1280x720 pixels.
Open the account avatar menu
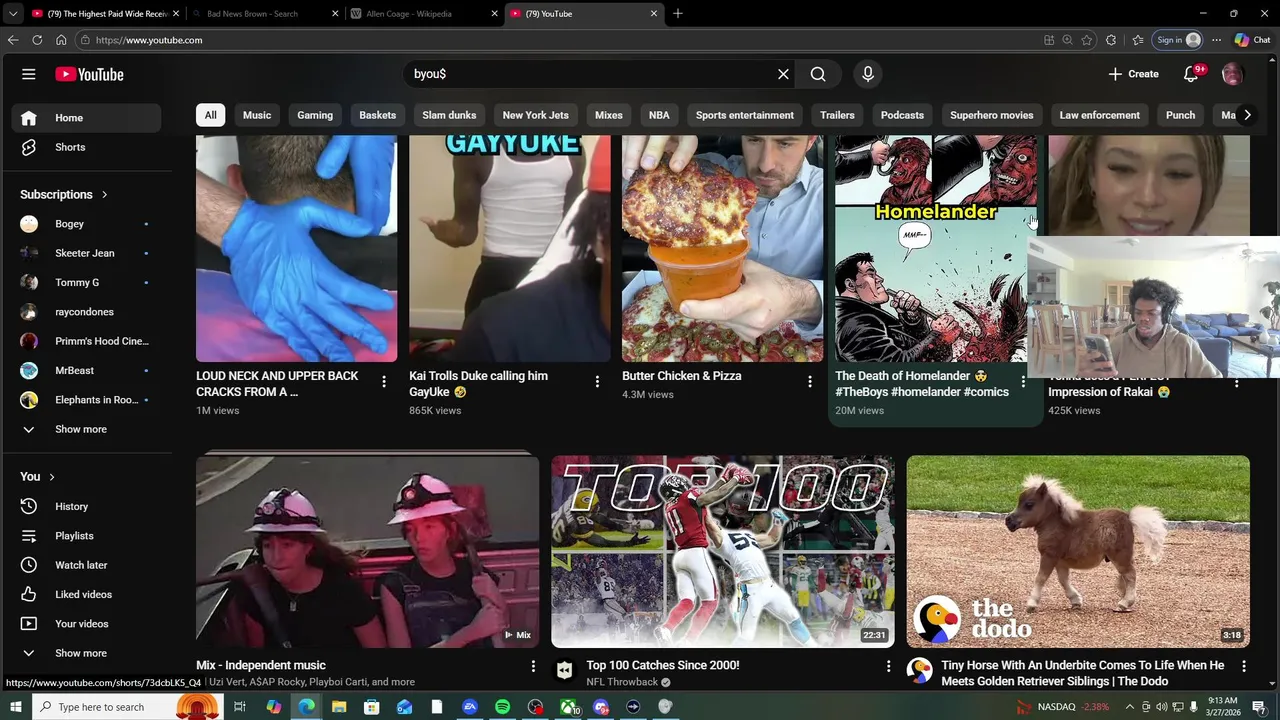1233,74
